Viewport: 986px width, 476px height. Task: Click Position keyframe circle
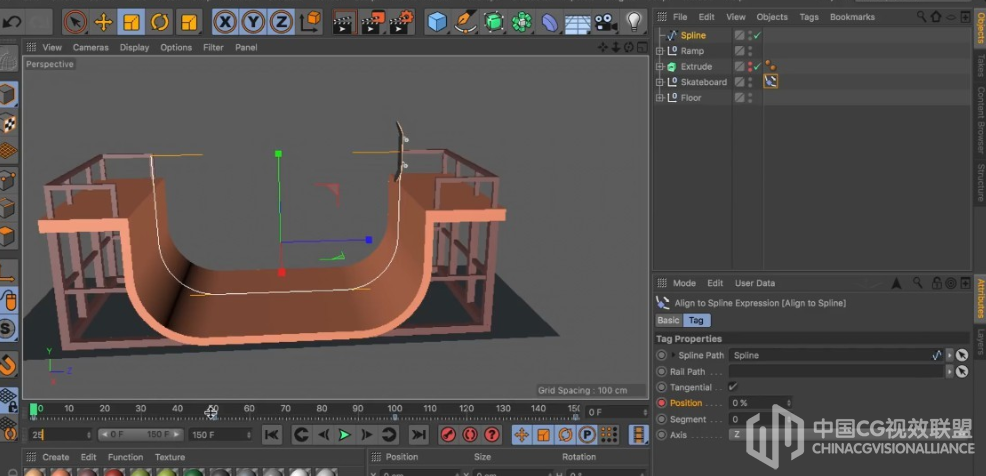pos(661,403)
